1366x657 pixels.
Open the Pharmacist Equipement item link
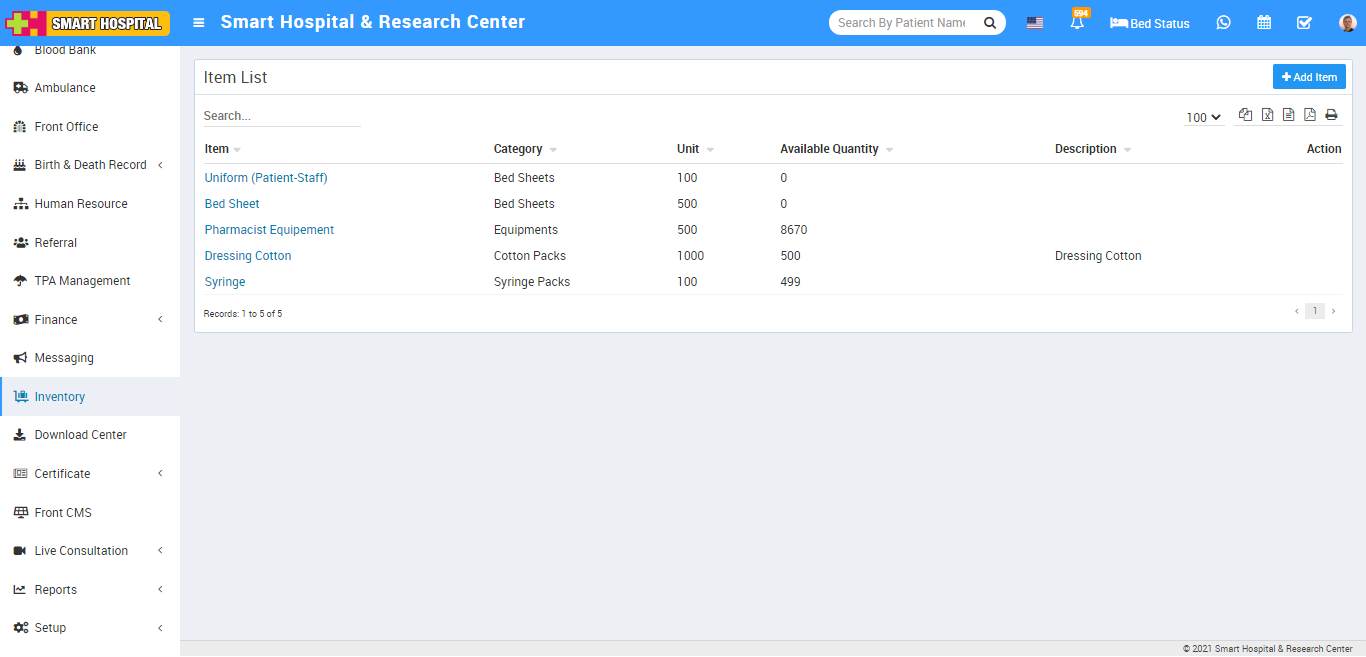pos(269,230)
